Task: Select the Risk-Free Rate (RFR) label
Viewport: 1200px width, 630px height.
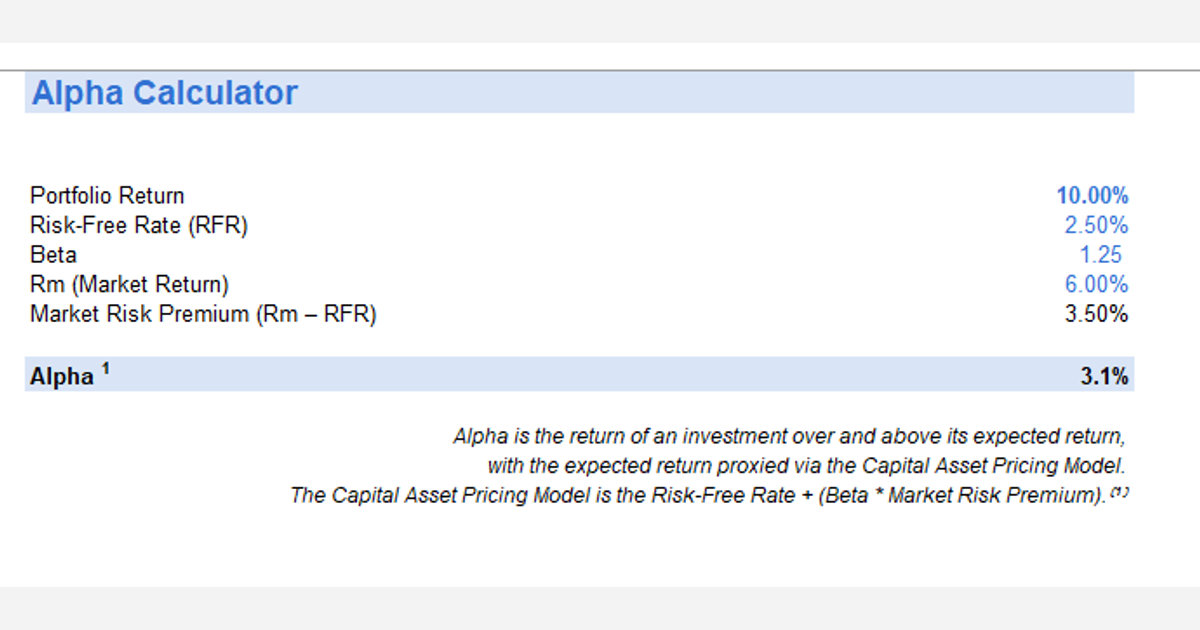Action: pyautogui.click(x=138, y=226)
